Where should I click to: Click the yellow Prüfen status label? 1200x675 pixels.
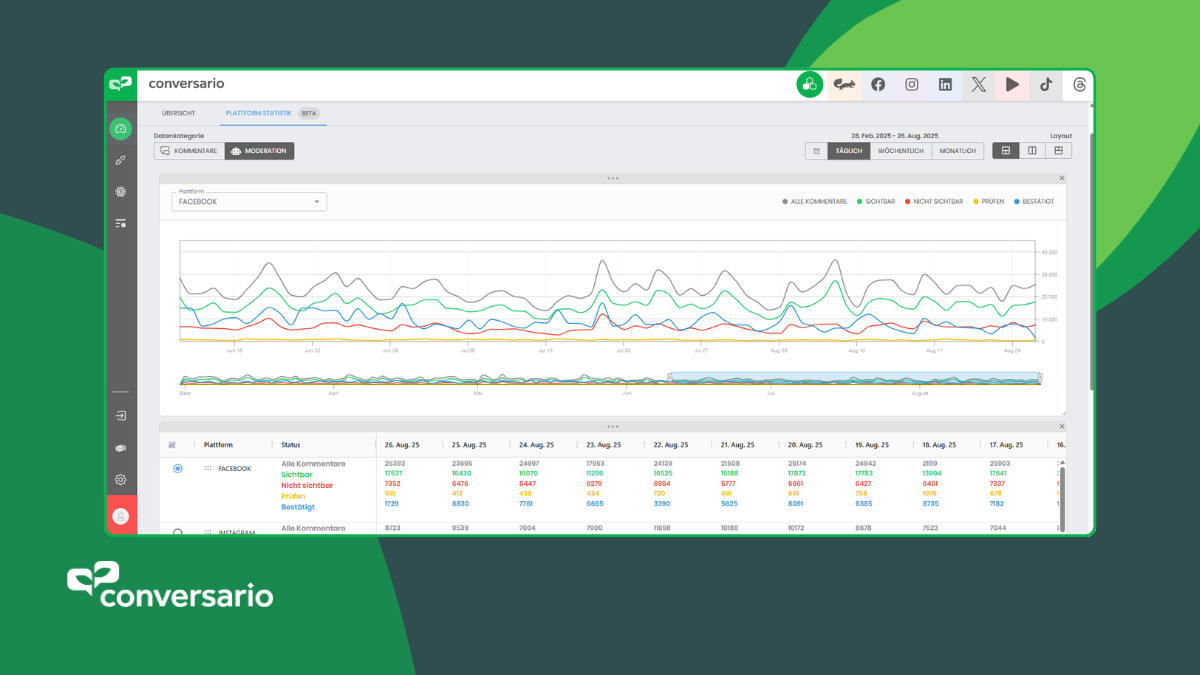pos(293,496)
